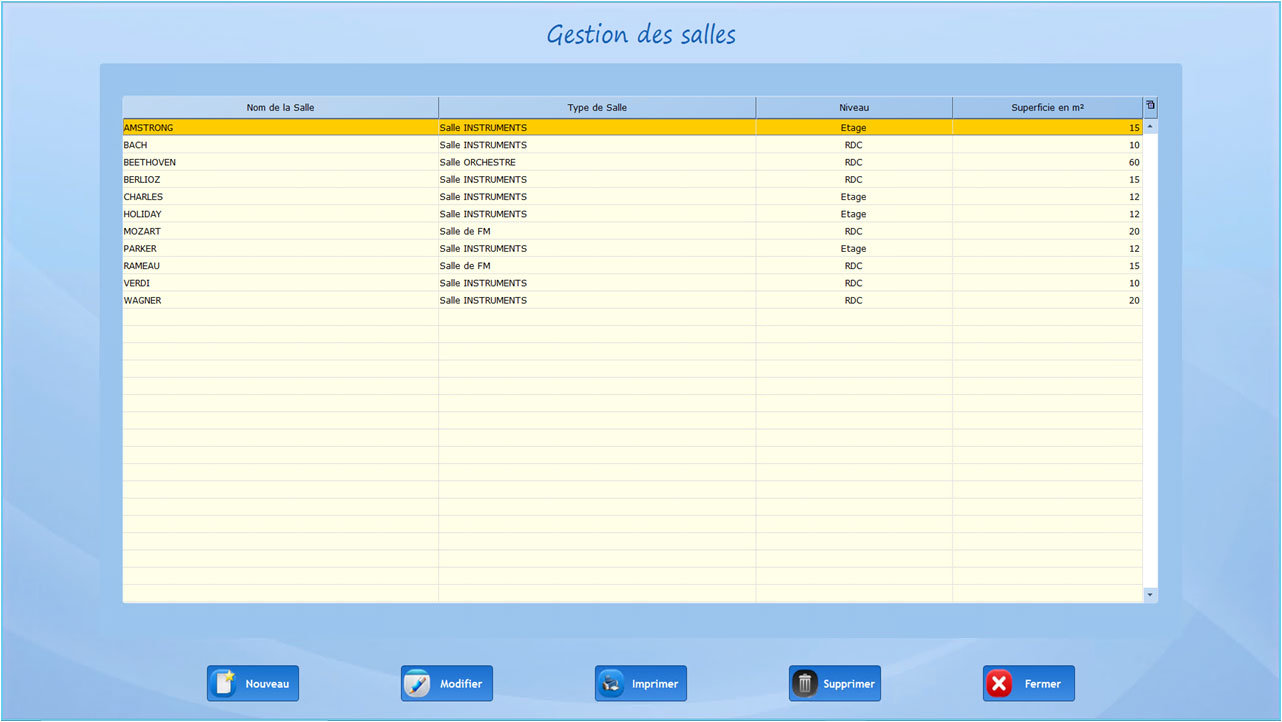This screenshot has height=722, width=1282.
Task: Select the WAGNER room row
Action: (x=632, y=300)
